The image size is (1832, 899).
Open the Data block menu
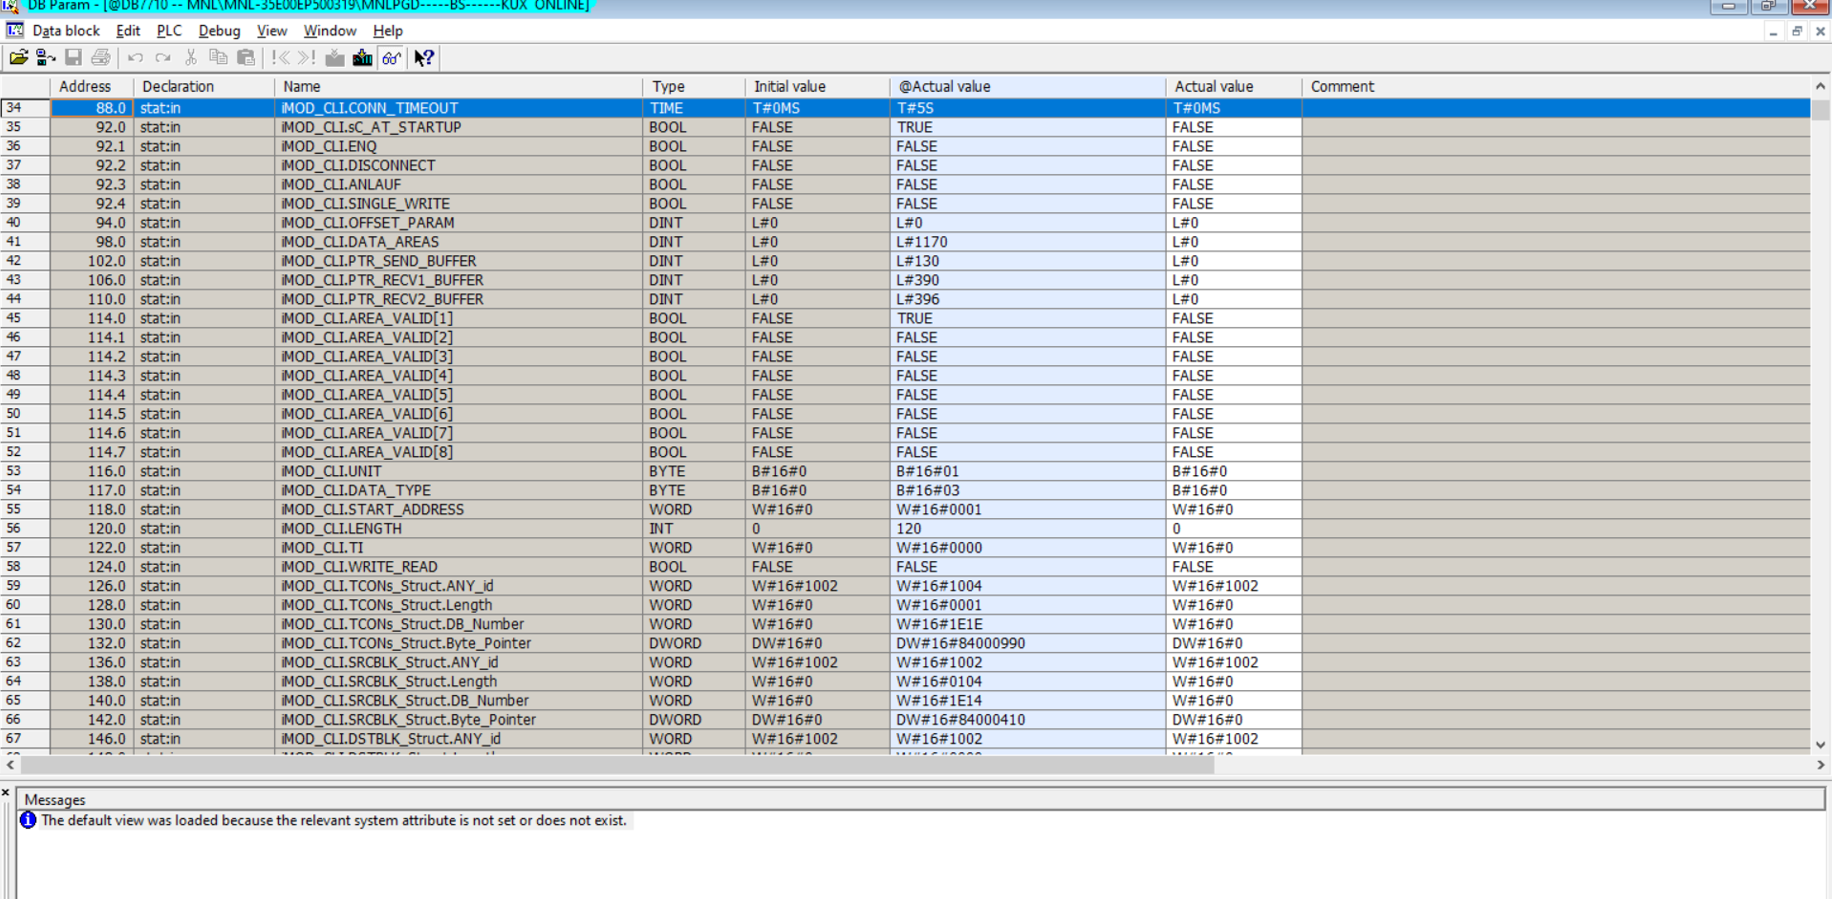pyautogui.click(x=66, y=31)
